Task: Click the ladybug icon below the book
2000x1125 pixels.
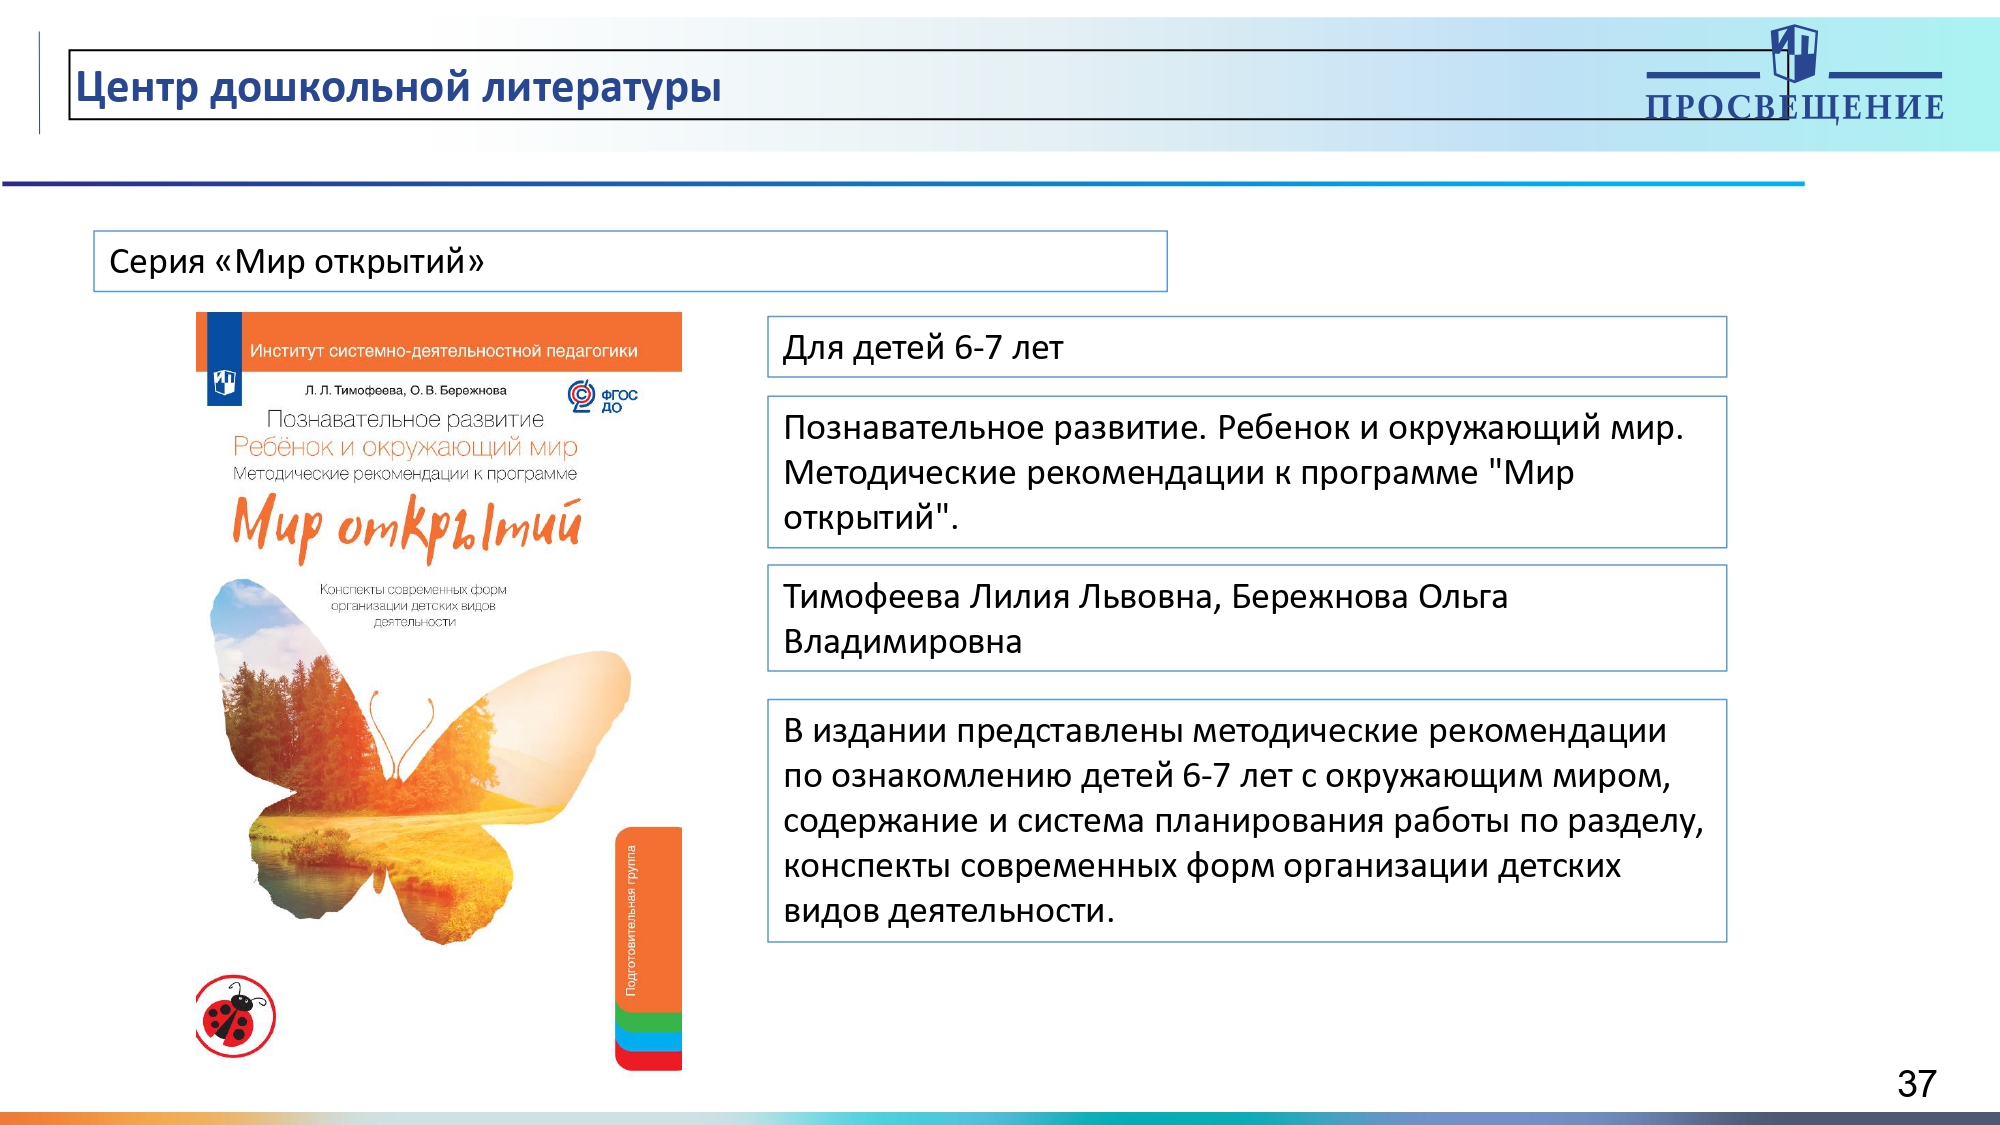Action: tap(235, 1017)
